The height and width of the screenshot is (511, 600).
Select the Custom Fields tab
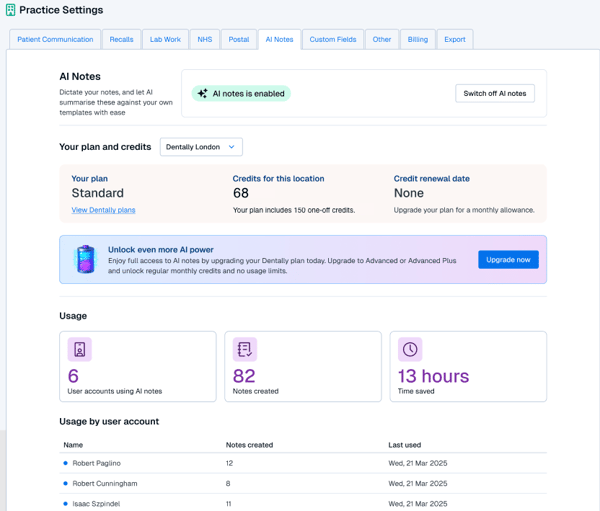click(332, 39)
